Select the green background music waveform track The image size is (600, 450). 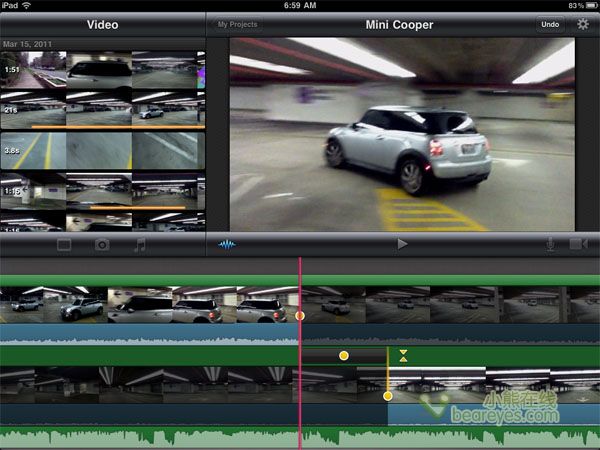(300, 437)
